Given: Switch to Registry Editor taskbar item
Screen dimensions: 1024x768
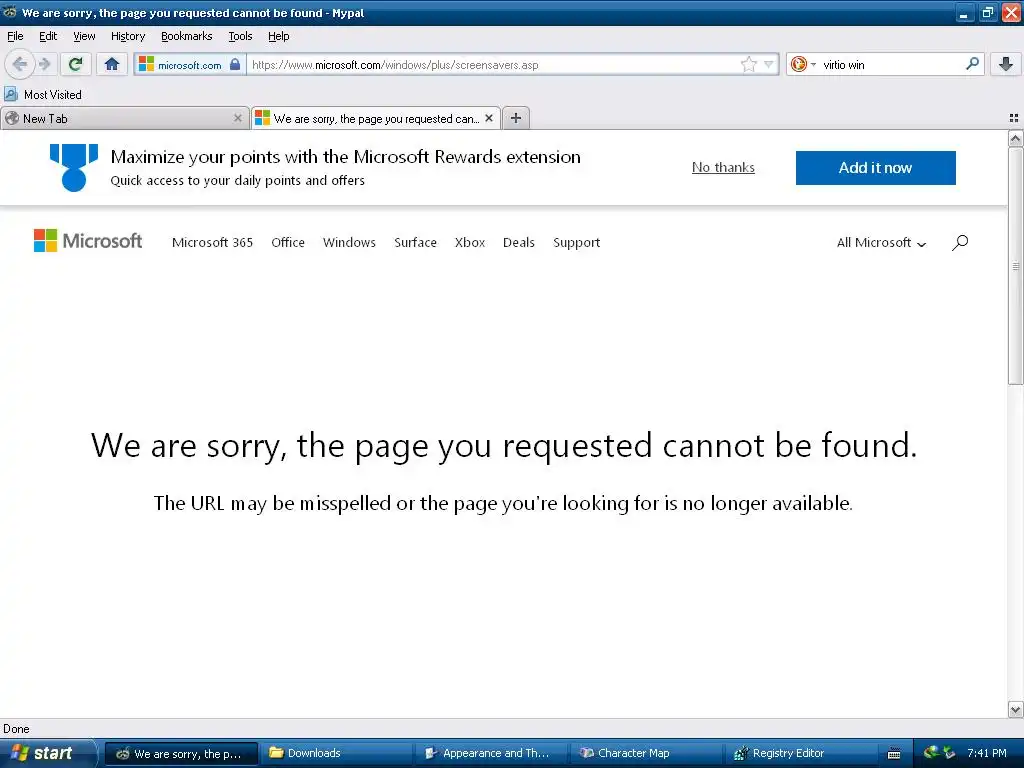Looking at the screenshot, I should pos(802,753).
